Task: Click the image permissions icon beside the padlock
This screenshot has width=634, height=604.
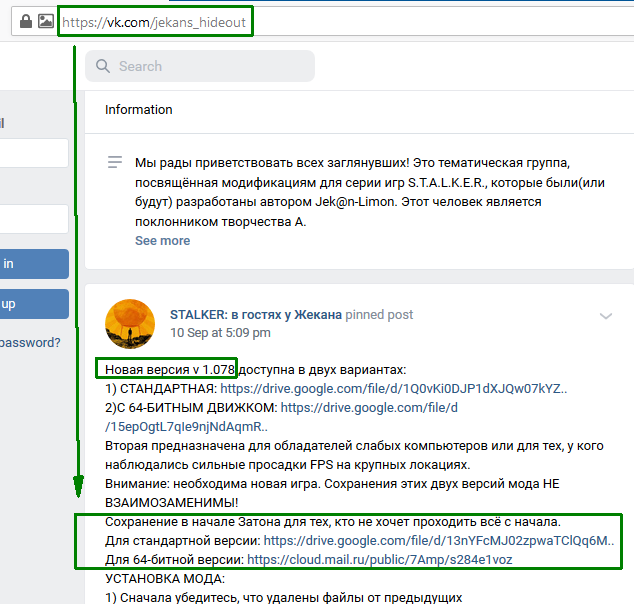Action: (x=46, y=21)
